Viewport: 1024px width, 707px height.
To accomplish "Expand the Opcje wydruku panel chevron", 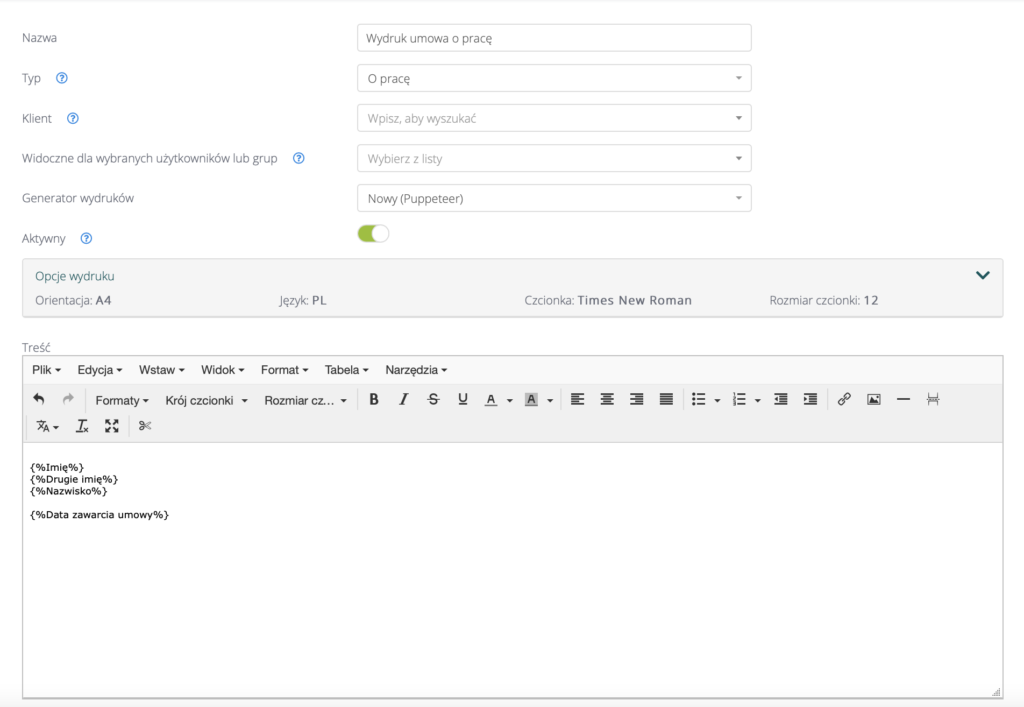I will pos(982,275).
